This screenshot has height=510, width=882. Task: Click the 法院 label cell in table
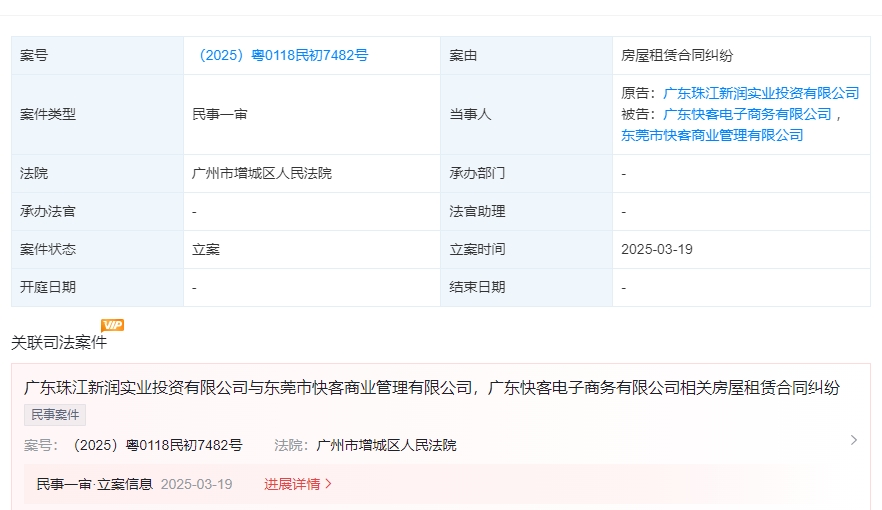pyautogui.click(x=97, y=173)
